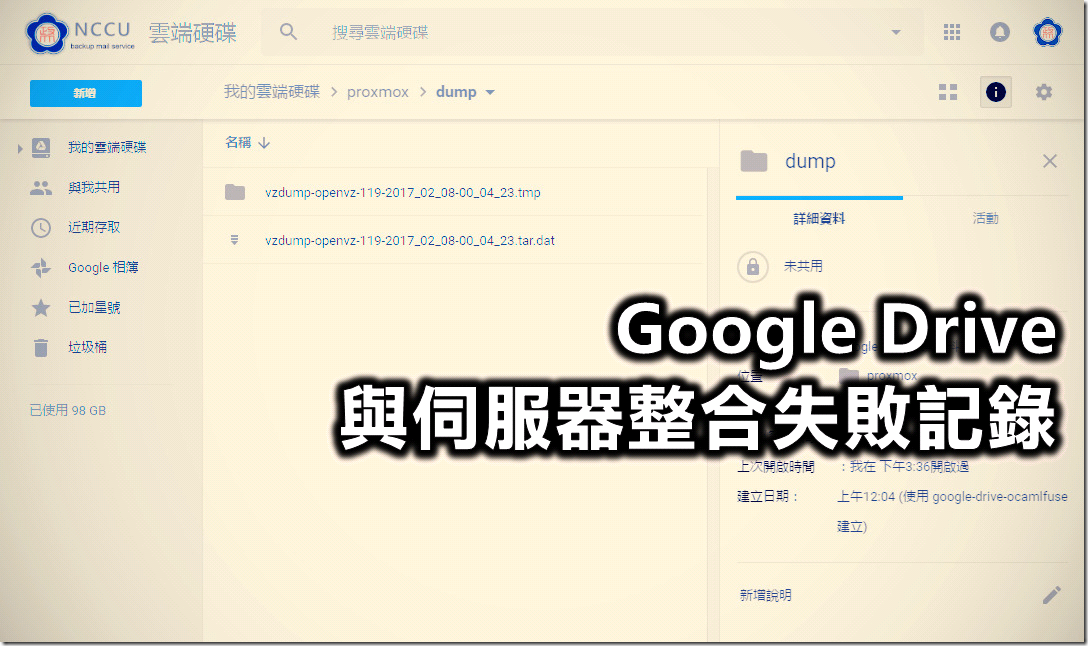Open the account avatar menu
This screenshot has height=646, width=1088.
[x=1047, y=32]
